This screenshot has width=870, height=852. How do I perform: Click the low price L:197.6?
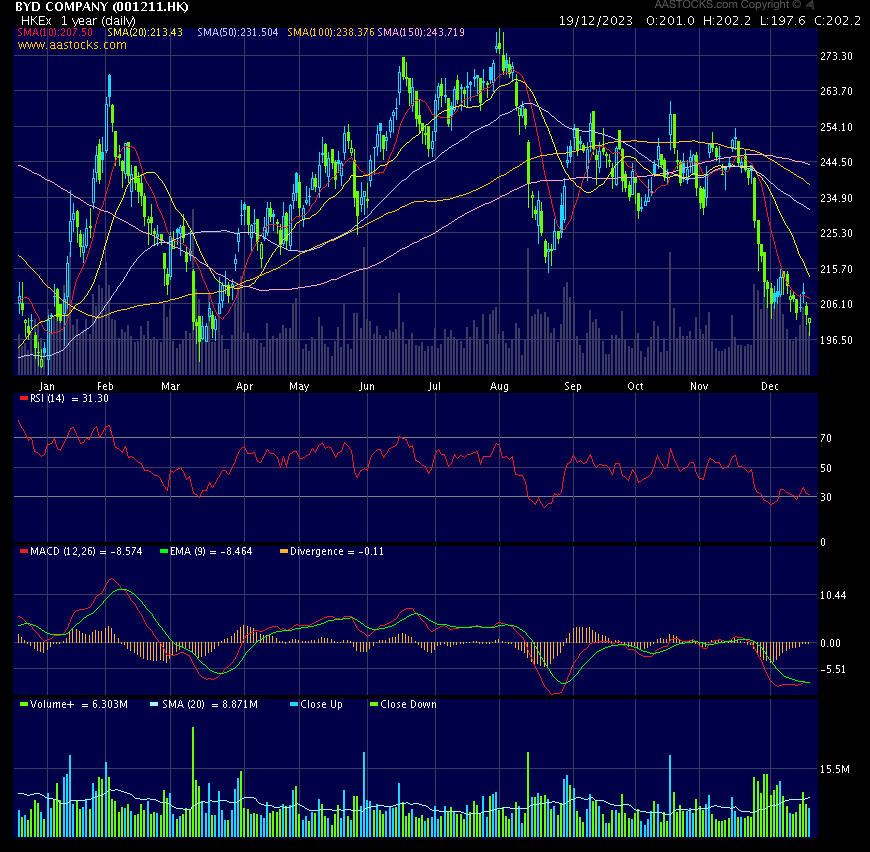[x=782, y=21]
